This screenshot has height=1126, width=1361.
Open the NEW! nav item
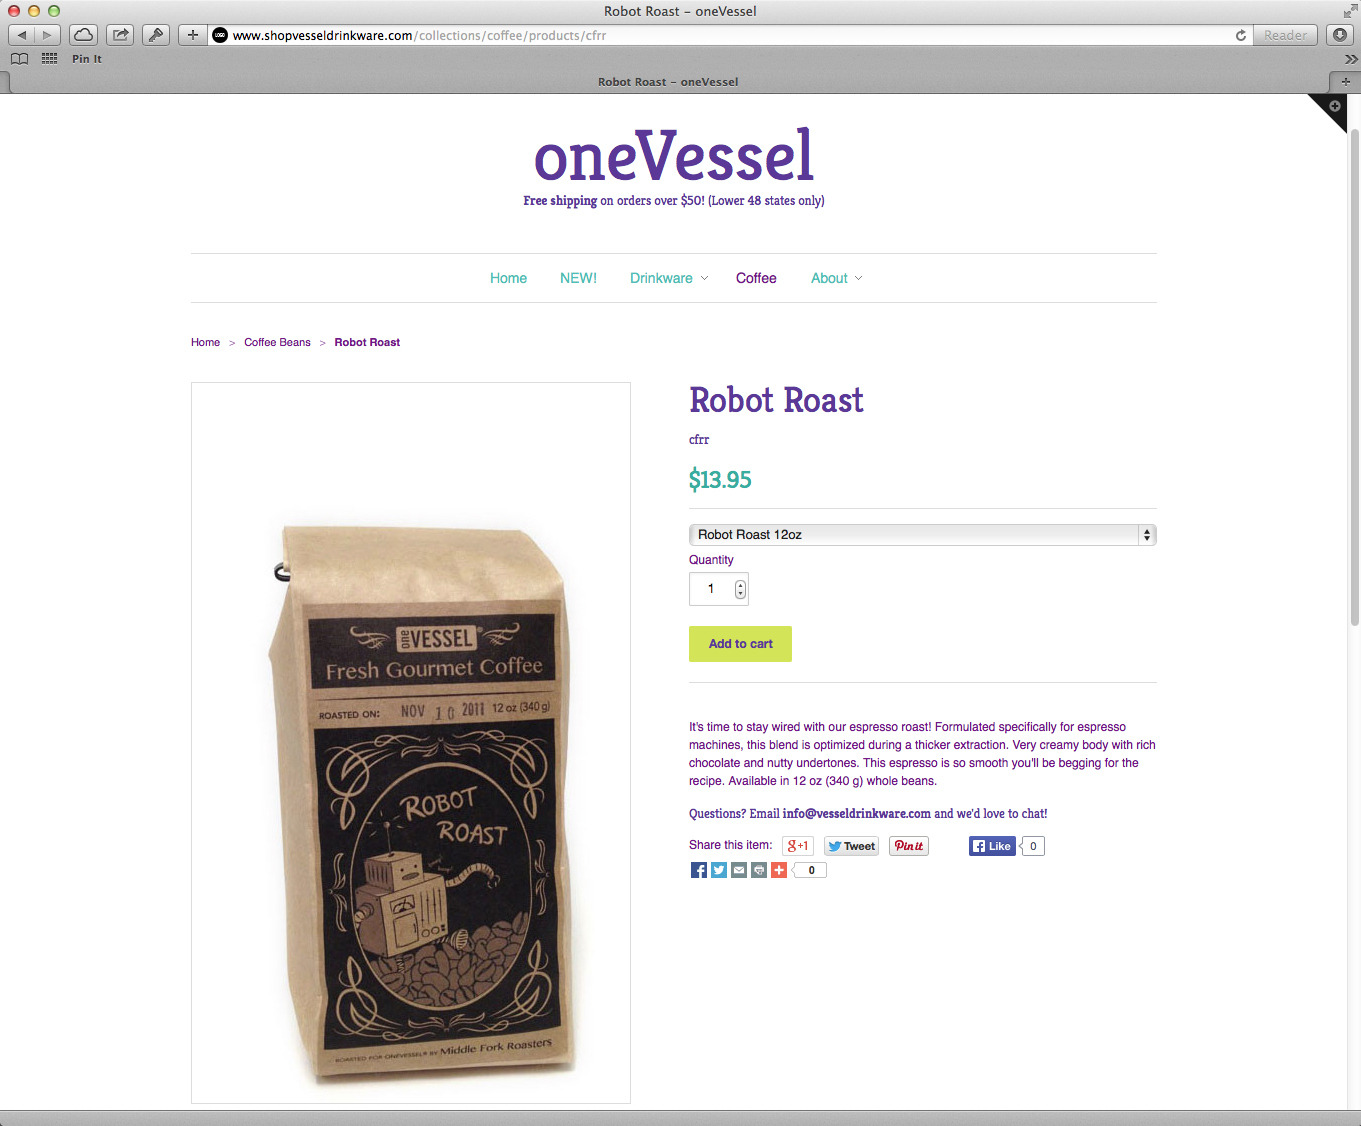click(578, 278)
